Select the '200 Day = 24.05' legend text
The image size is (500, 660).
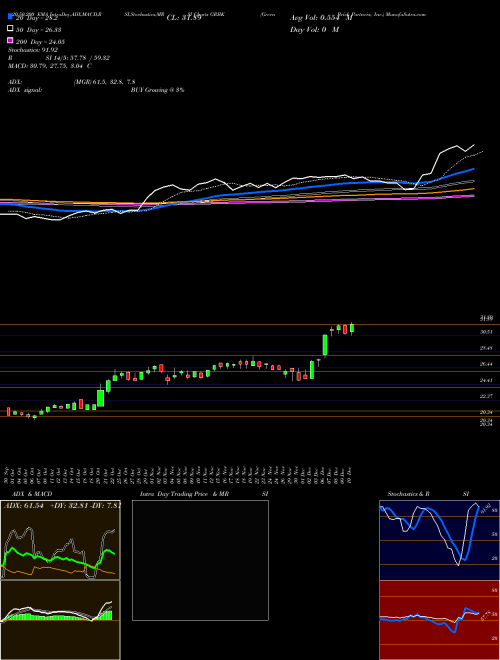pos(40,42)
